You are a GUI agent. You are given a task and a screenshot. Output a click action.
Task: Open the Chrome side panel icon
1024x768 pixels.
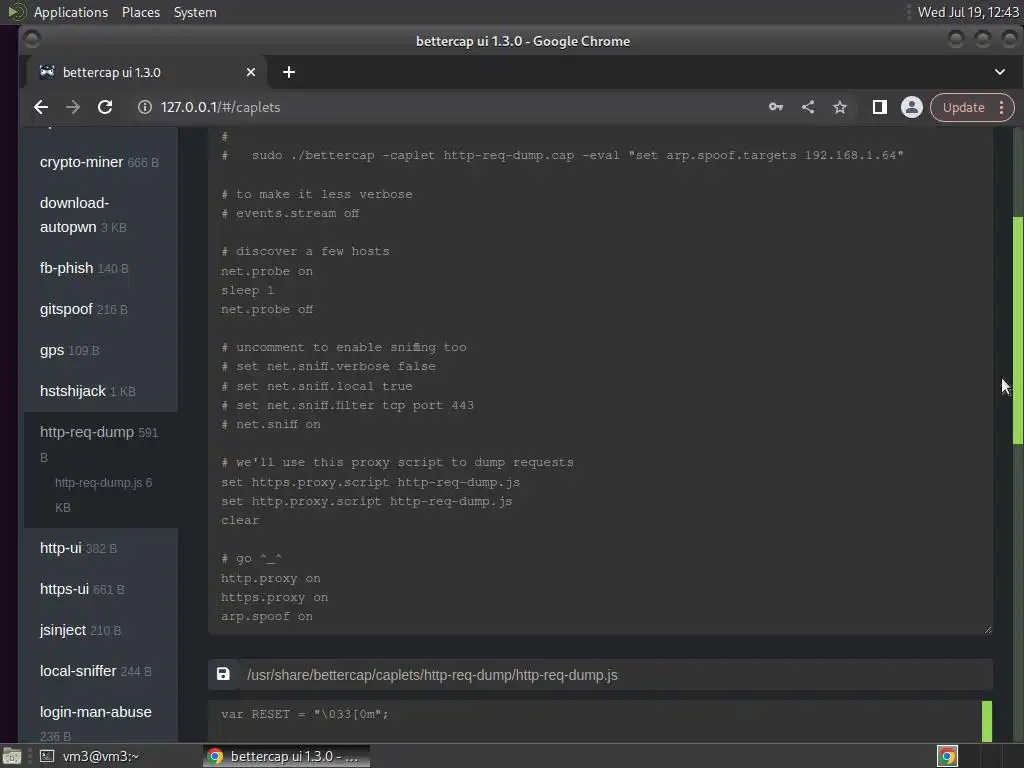[880, 107]
